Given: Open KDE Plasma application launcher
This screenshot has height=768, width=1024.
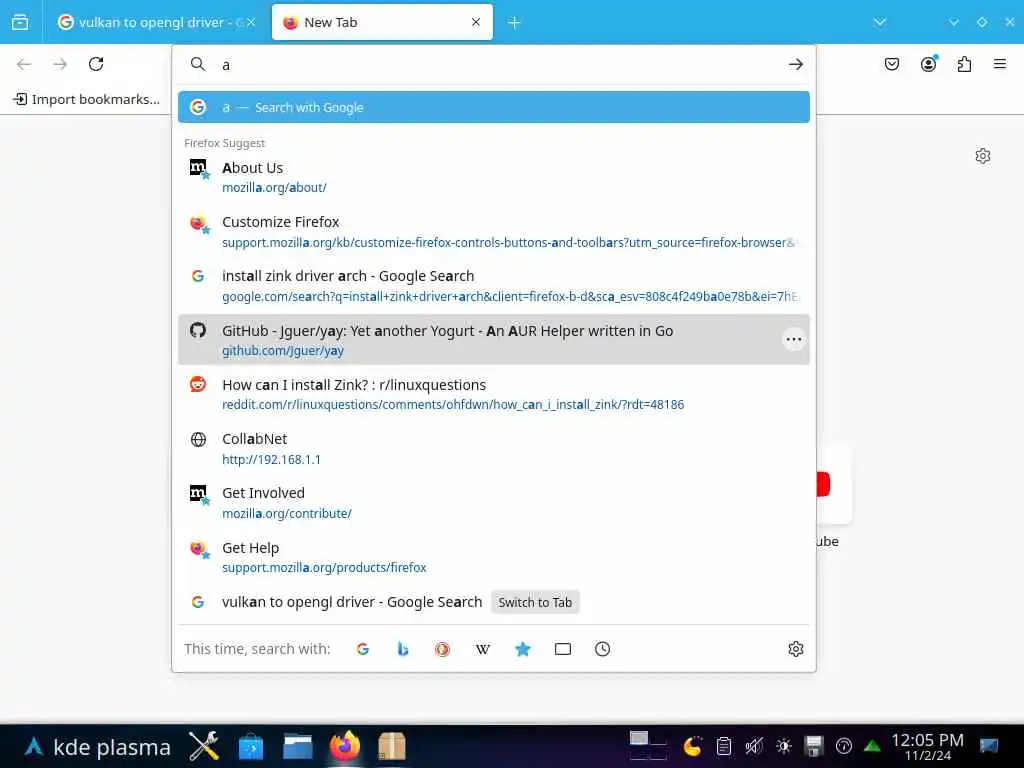Looking at the screenshot, I should point(97,746).
